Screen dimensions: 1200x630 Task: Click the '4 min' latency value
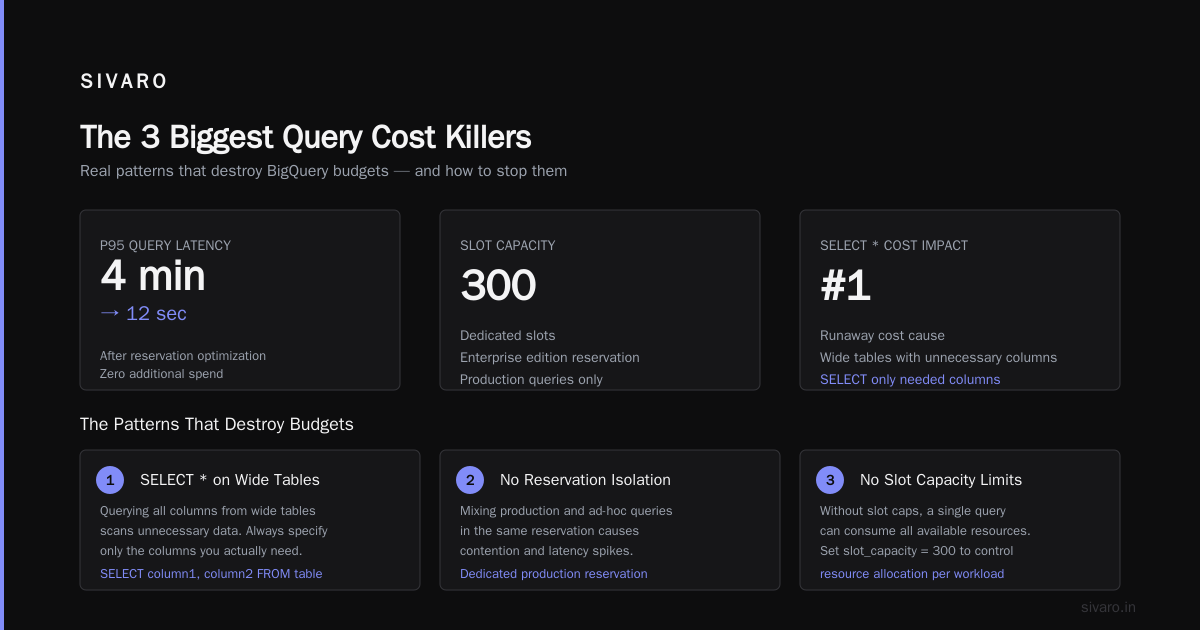pyautogui.click(x=153, y=276)
